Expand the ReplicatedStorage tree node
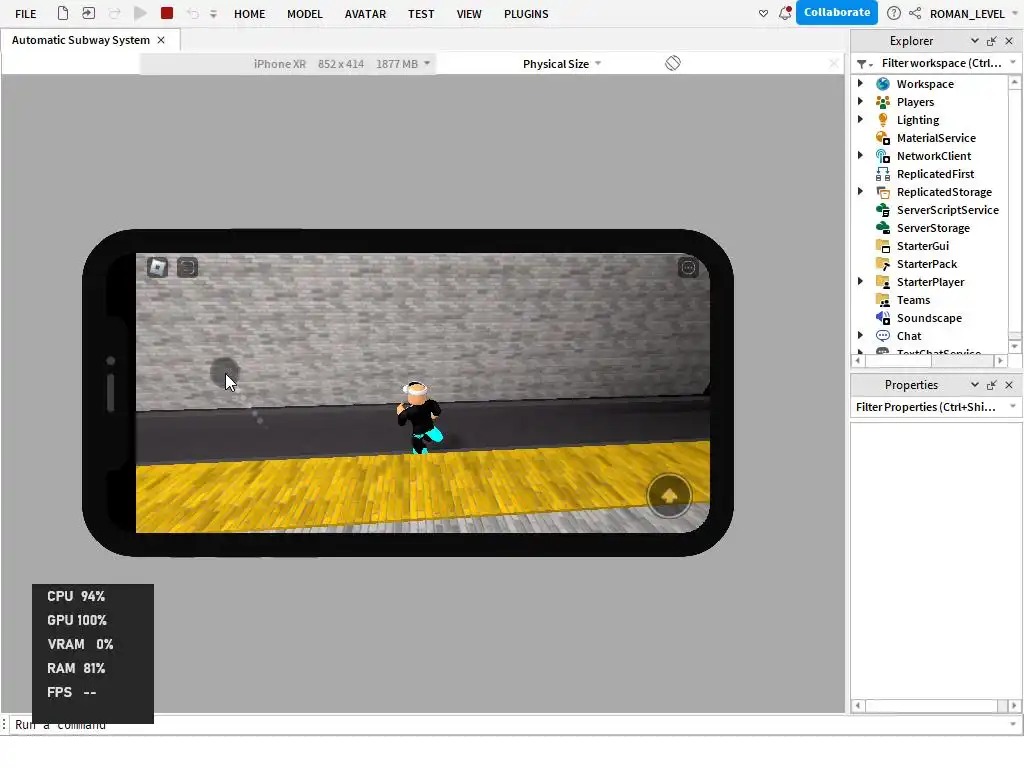This screenshot has height=768, width=1024. coord(860,191)
